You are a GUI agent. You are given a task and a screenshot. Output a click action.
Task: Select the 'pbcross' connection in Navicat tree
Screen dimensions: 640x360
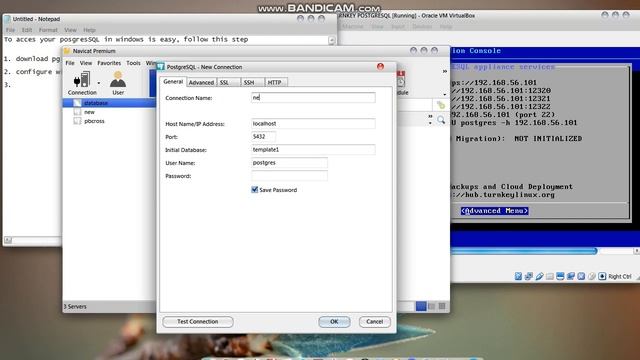tap(94, 121)
